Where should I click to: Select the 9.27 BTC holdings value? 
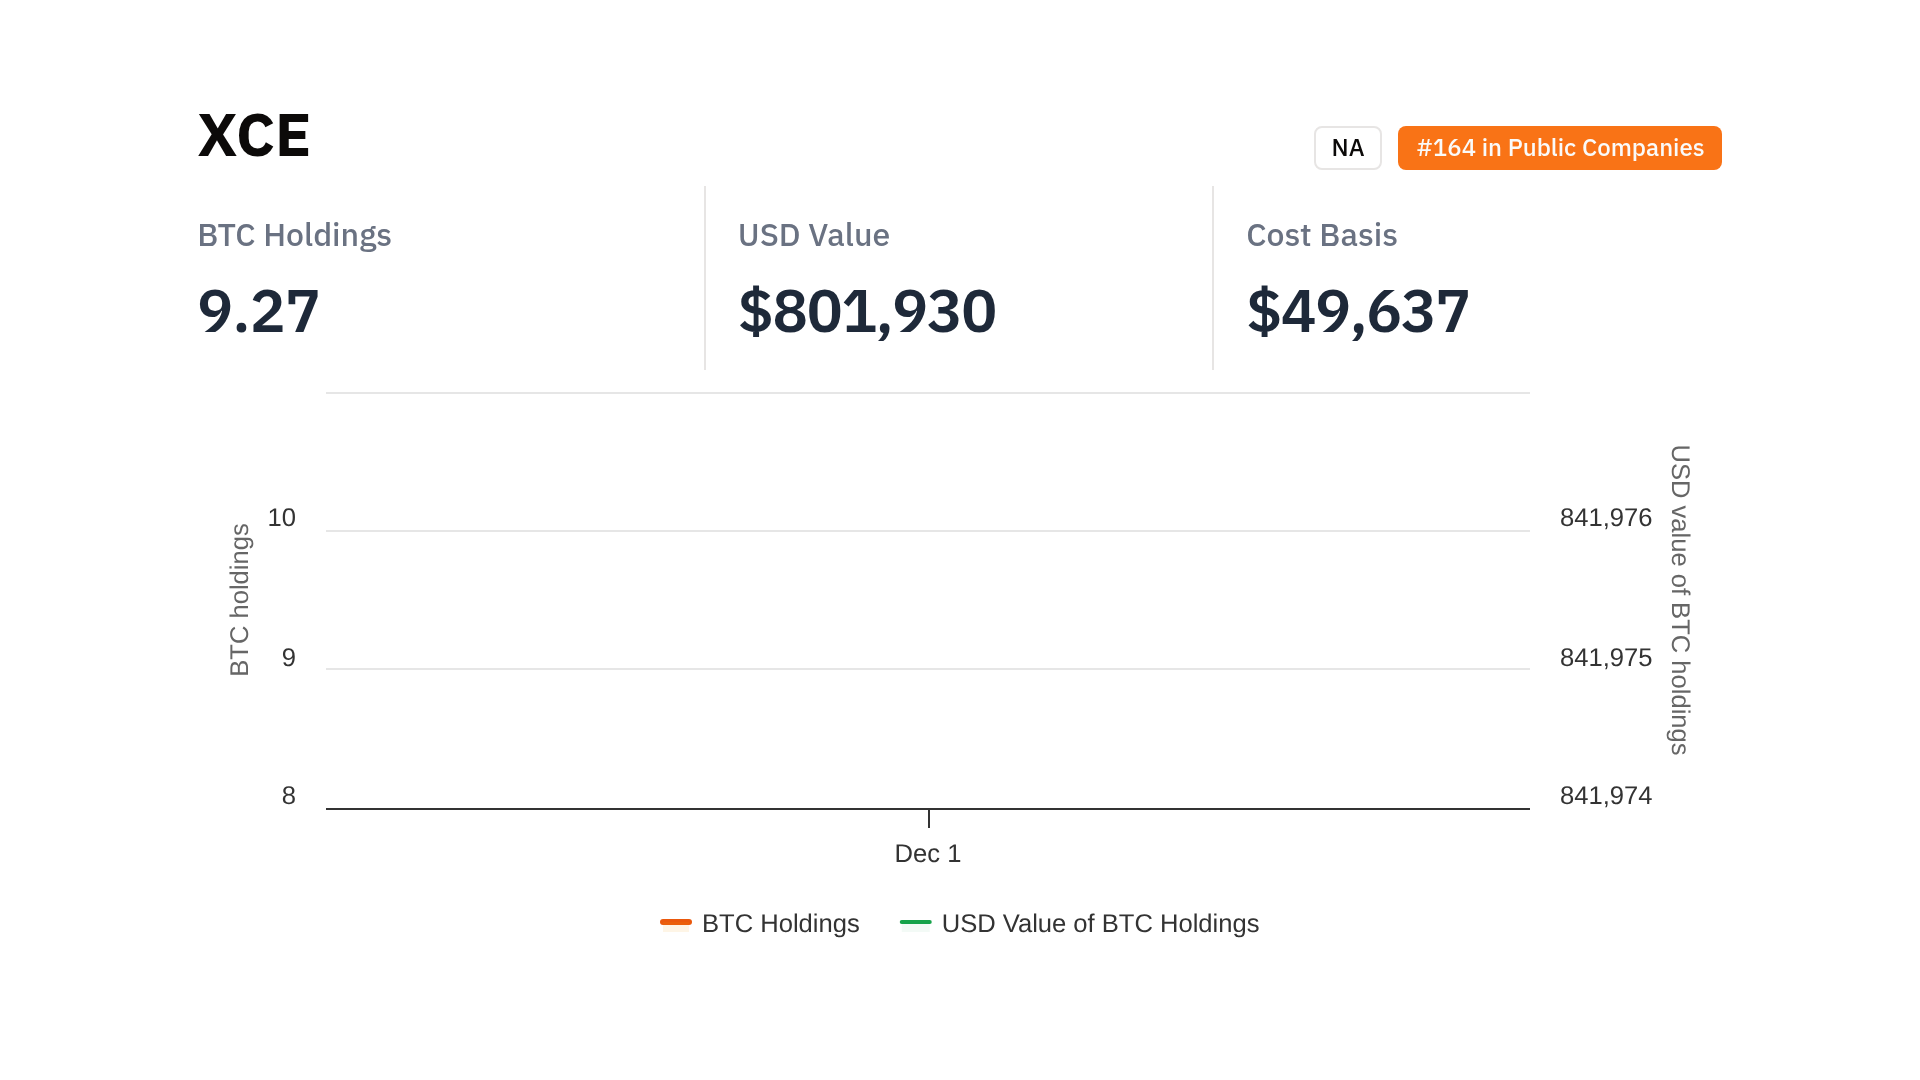pos(259,311)
